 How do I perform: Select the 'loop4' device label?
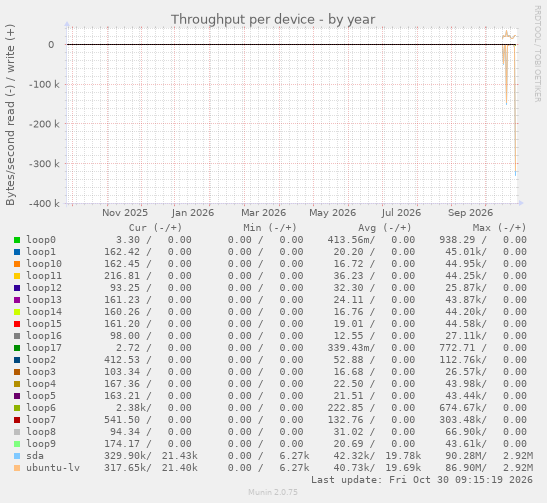[41, 384]
